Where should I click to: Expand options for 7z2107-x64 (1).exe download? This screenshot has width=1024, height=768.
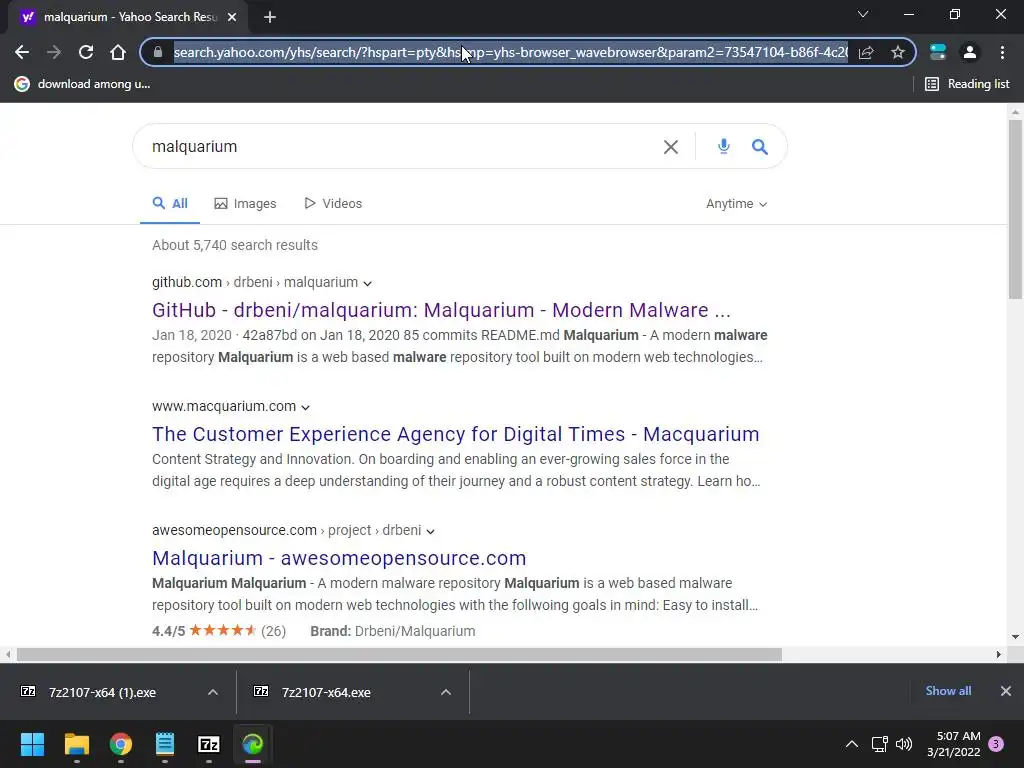click(x=213, y=692)
